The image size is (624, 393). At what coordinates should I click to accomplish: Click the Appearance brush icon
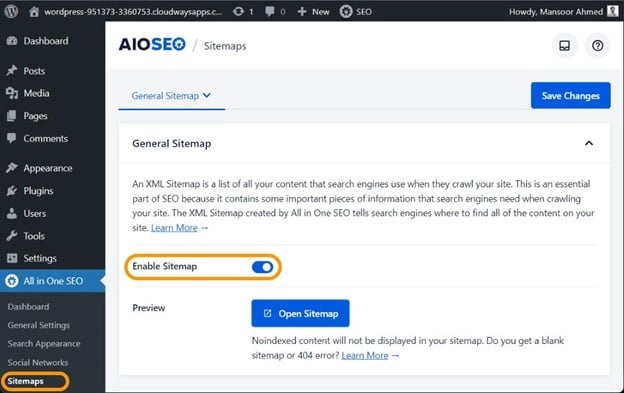(x=12, y=168)
